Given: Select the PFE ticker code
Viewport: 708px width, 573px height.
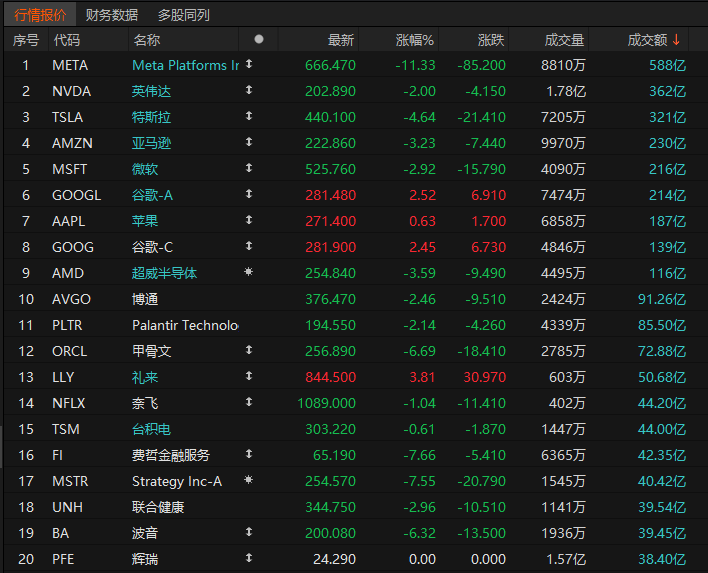Looking at the screenshot, I should tap(63, 559).
